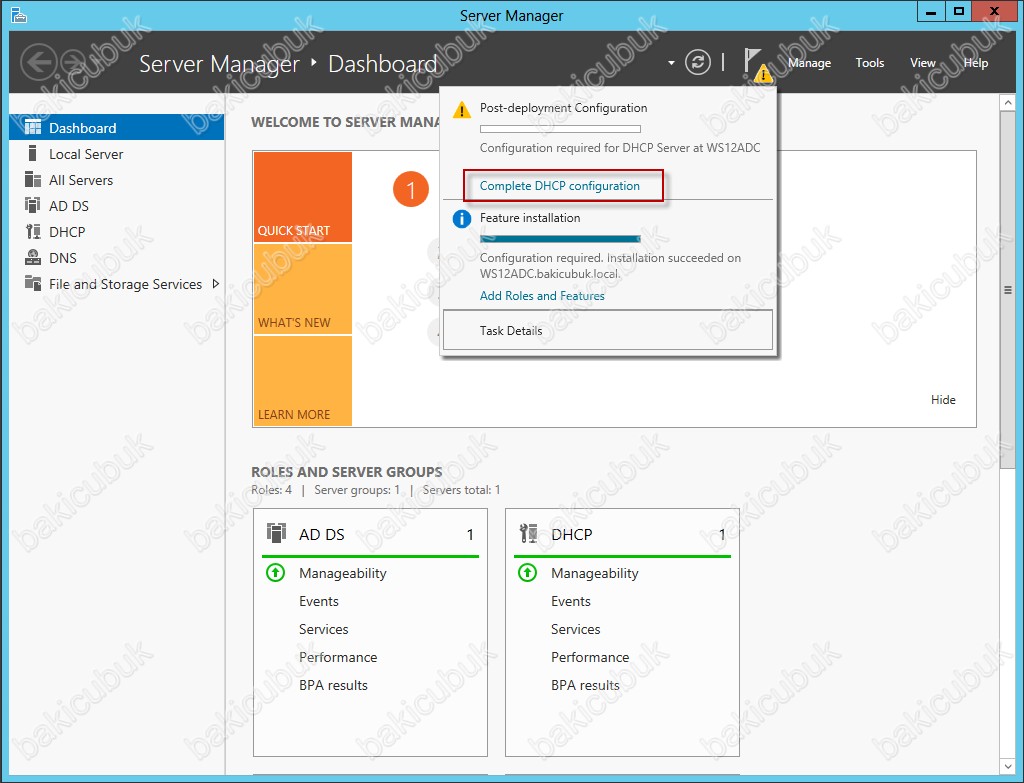1024x783 pixels.
Task: Select AD DS in the sidebar
Action: tap(117, 206)
